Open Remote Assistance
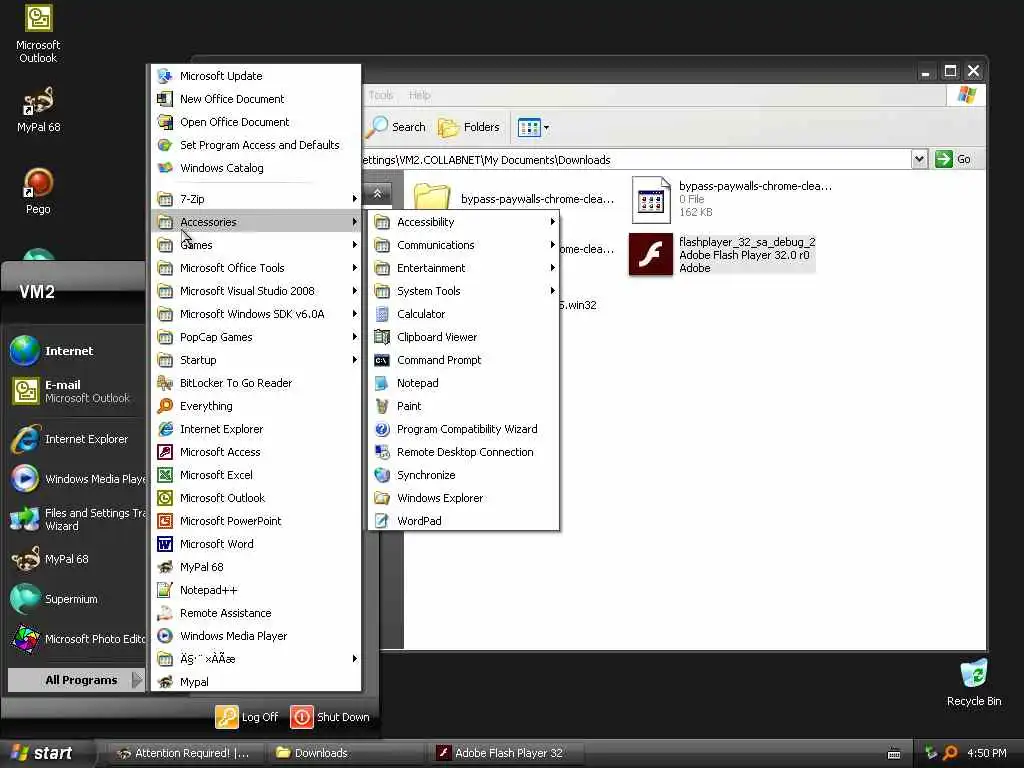The height and width of the screenshot is (768, 1024). point(256,613)
